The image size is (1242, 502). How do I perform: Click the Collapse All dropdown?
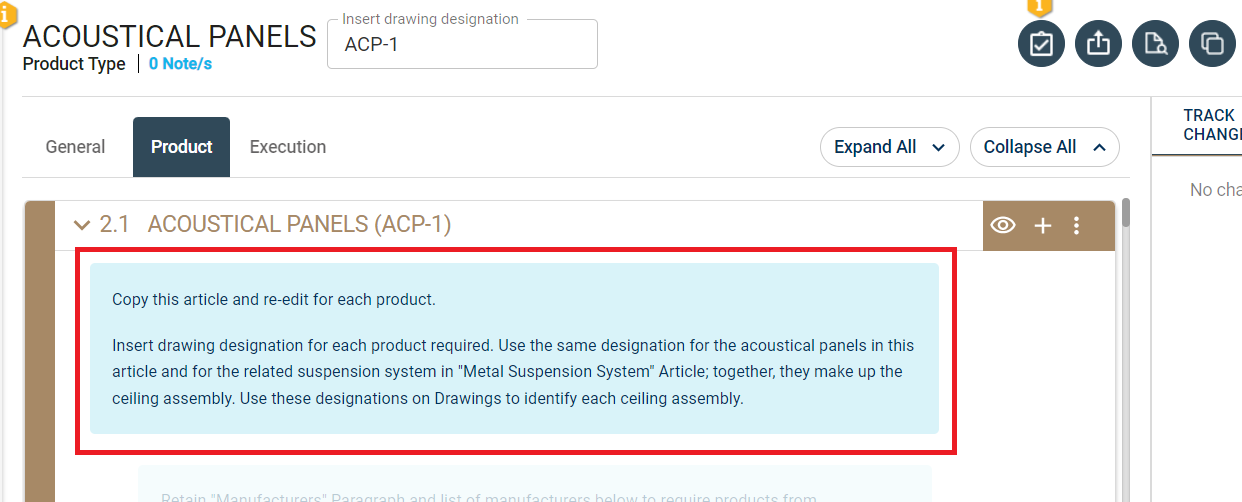pos(1044,147)
